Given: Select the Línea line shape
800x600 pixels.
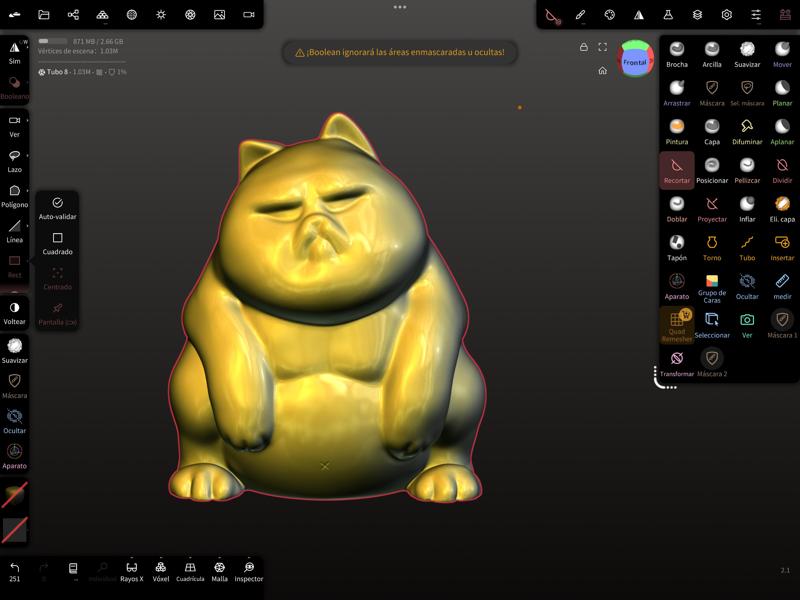Looking at the screenshot, I should click(14, 232).
